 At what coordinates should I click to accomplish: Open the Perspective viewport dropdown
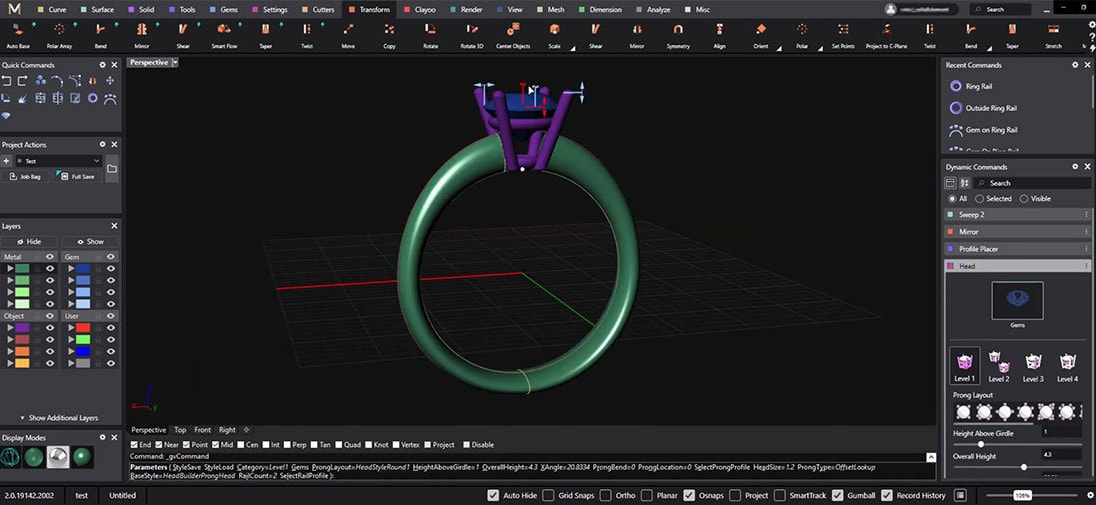pos(175,62)
